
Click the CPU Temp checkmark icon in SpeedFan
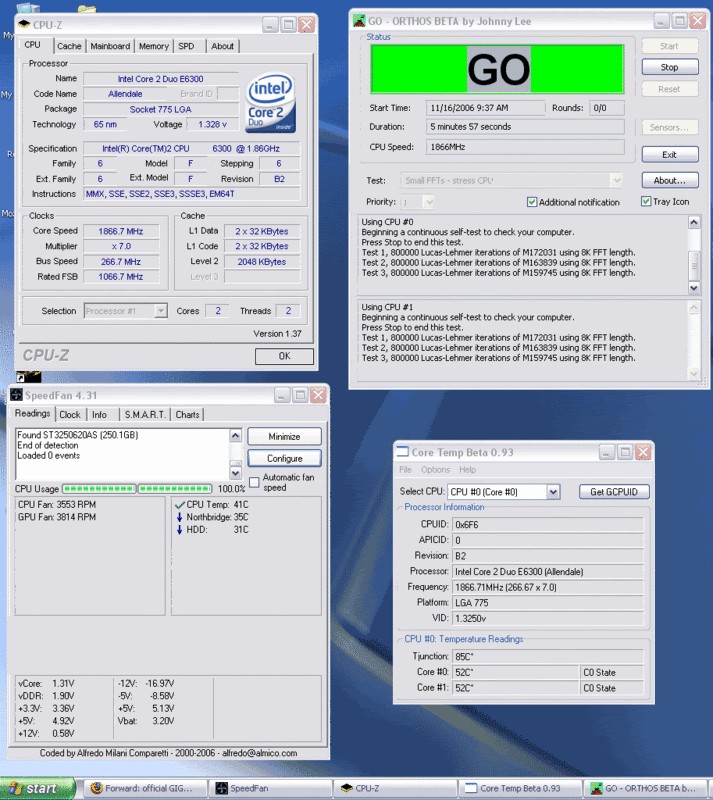[179, 505]
